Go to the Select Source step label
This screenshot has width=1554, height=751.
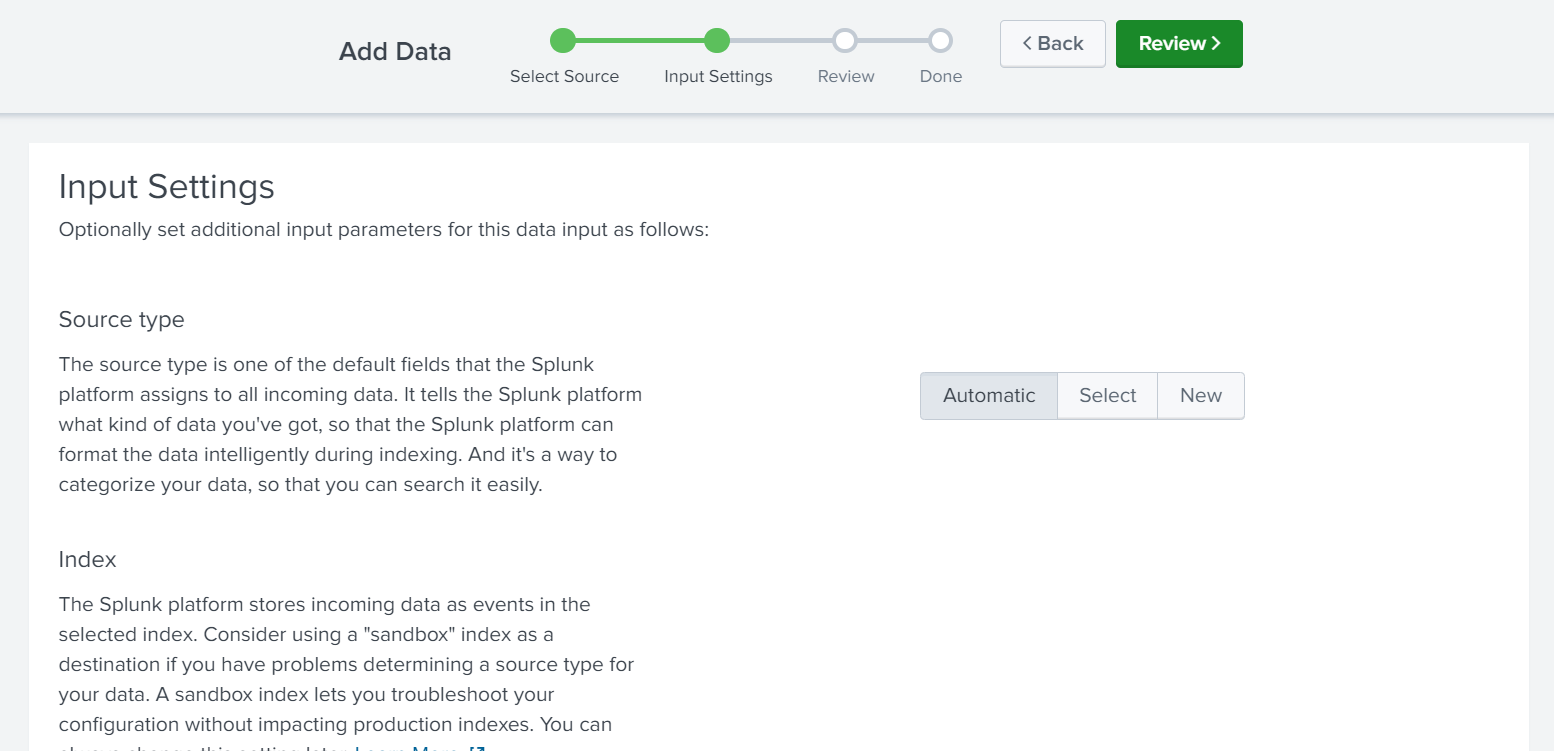pos(564,77)
